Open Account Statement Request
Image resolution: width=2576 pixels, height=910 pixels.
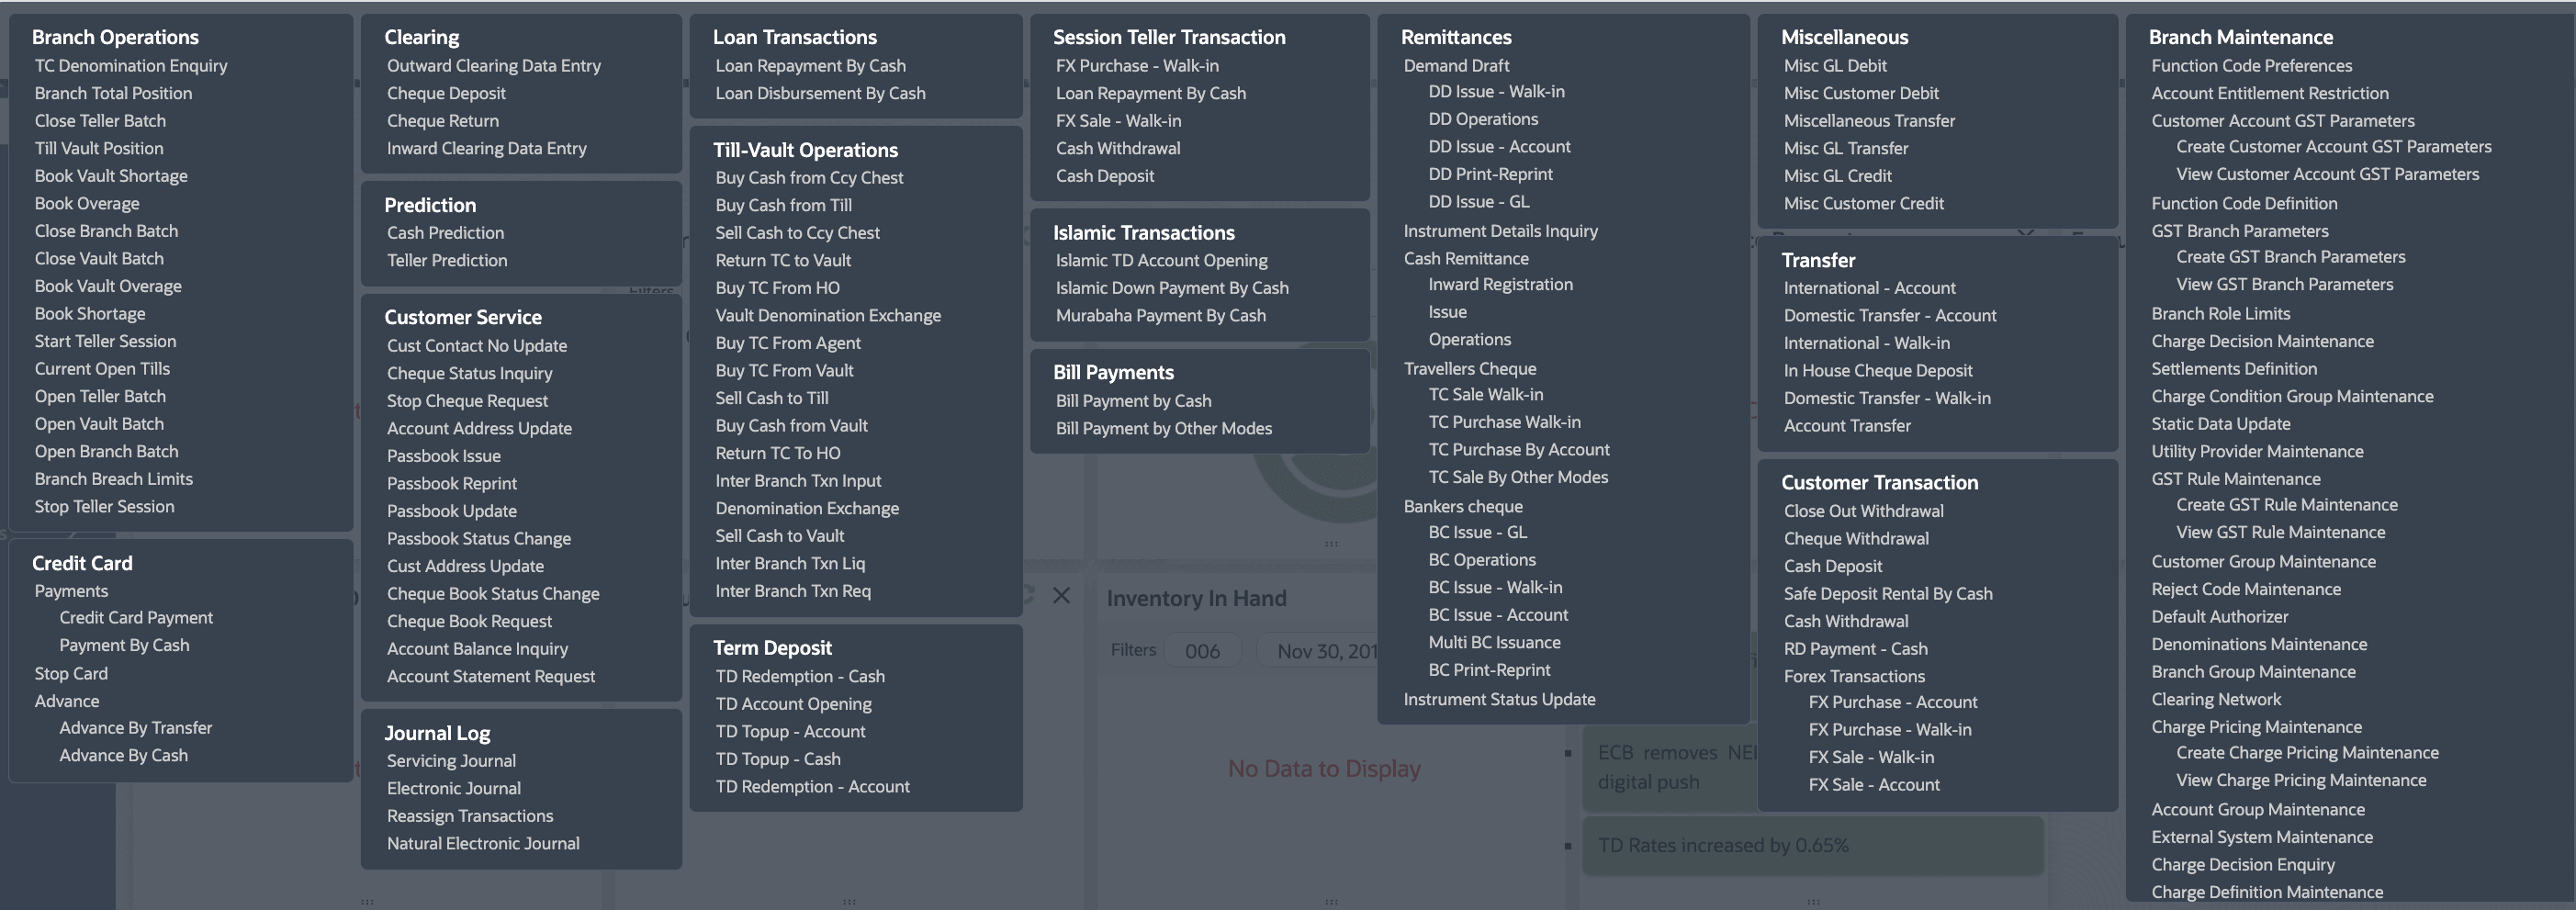pos(491,677)
